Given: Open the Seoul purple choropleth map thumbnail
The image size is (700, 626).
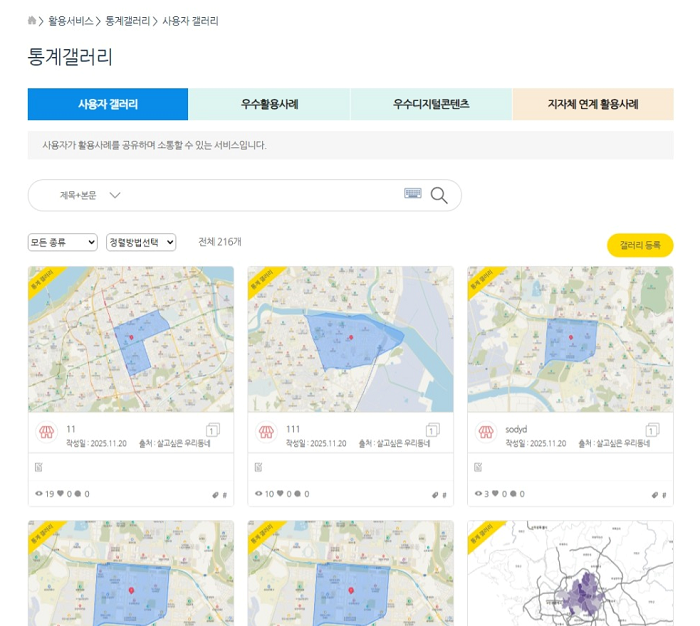Looking at the screenshot, I should [570, 573].
